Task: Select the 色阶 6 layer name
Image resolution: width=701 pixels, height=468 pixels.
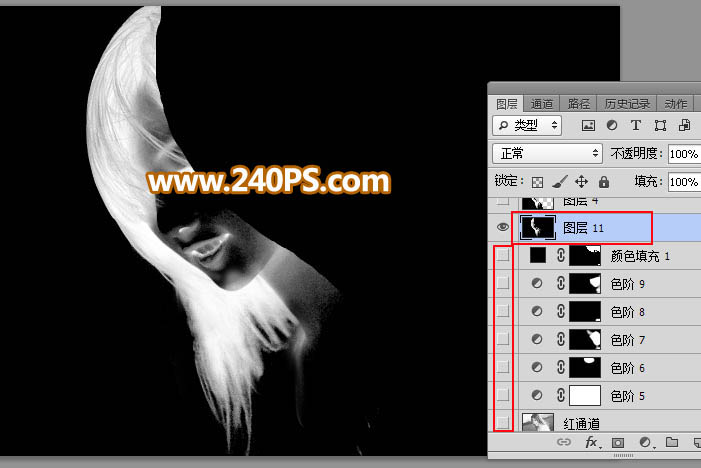Action: click(628, 368)
